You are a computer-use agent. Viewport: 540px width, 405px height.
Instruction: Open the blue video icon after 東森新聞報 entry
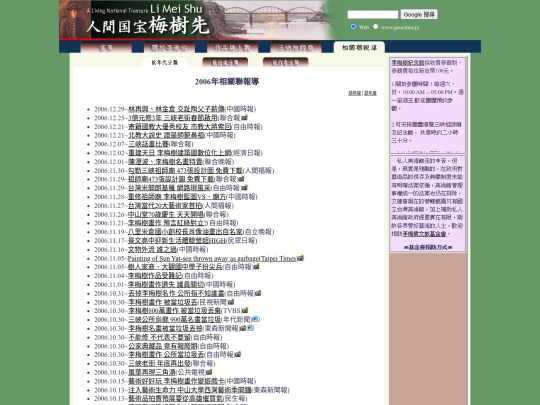click(250, 328)
